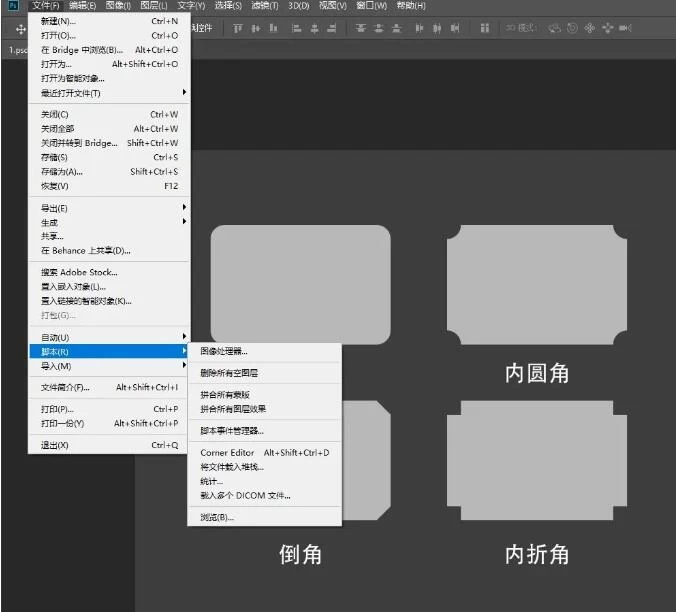Screen dimensions: 676x612
Task: Expand the 导出(E) submenu
Action: coord(55,208)
